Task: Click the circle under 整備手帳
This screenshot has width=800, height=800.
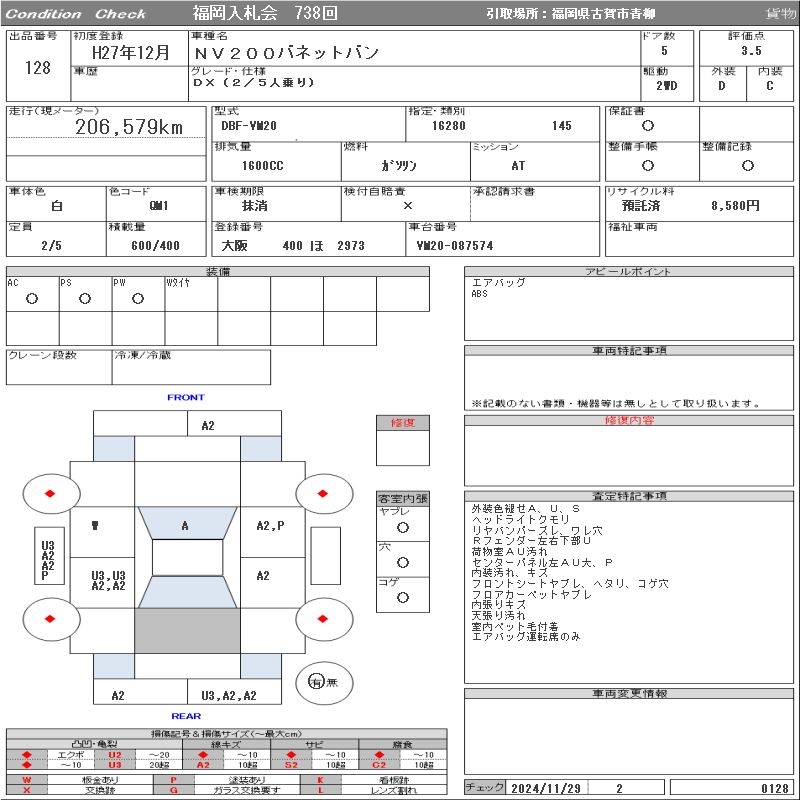Action: tap(648, 165)
